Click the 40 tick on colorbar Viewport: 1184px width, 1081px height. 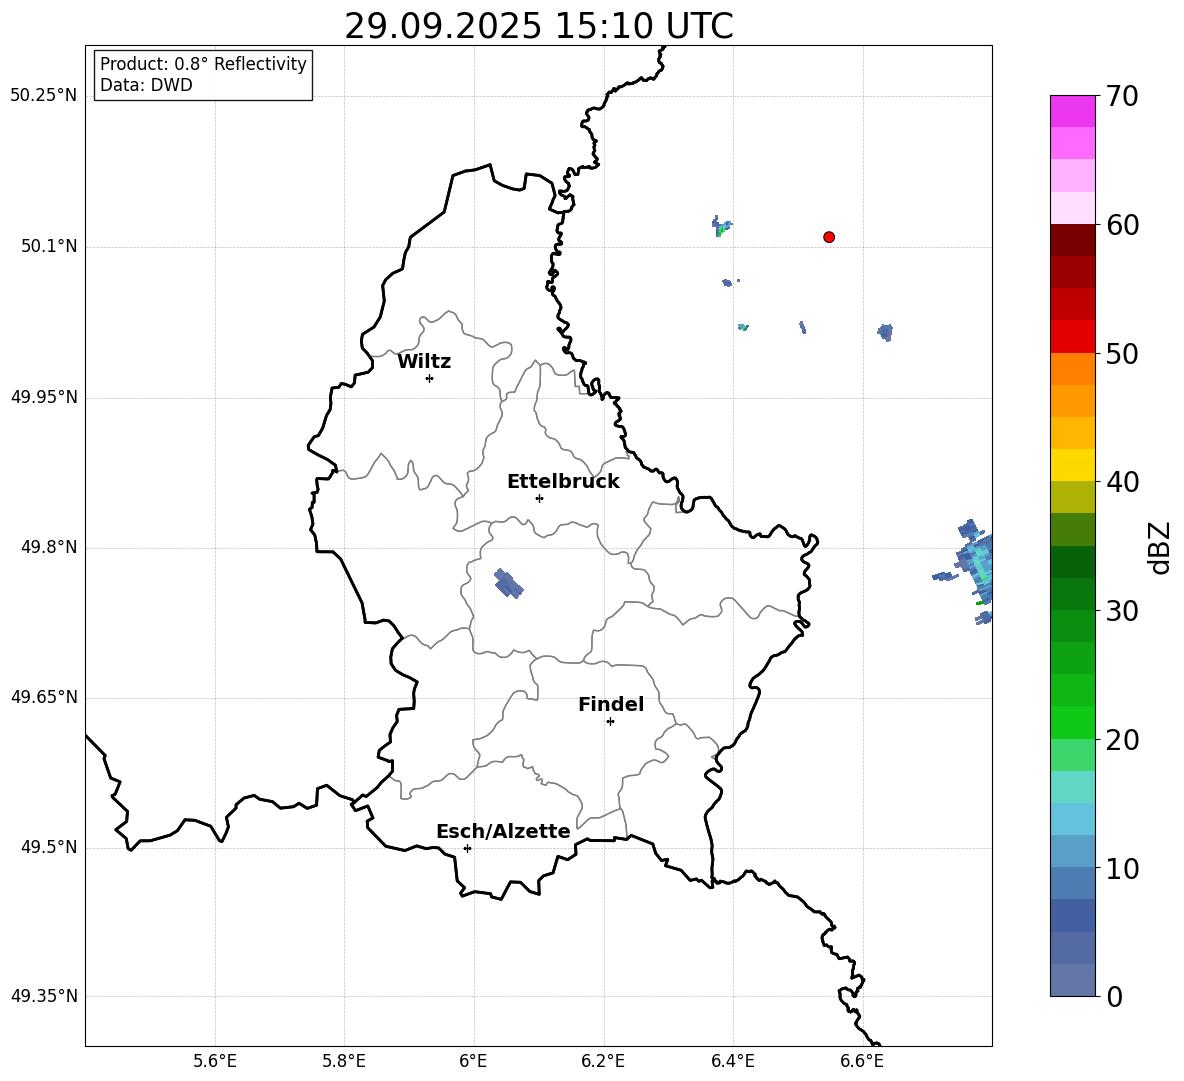click(x=1122, y=482)
